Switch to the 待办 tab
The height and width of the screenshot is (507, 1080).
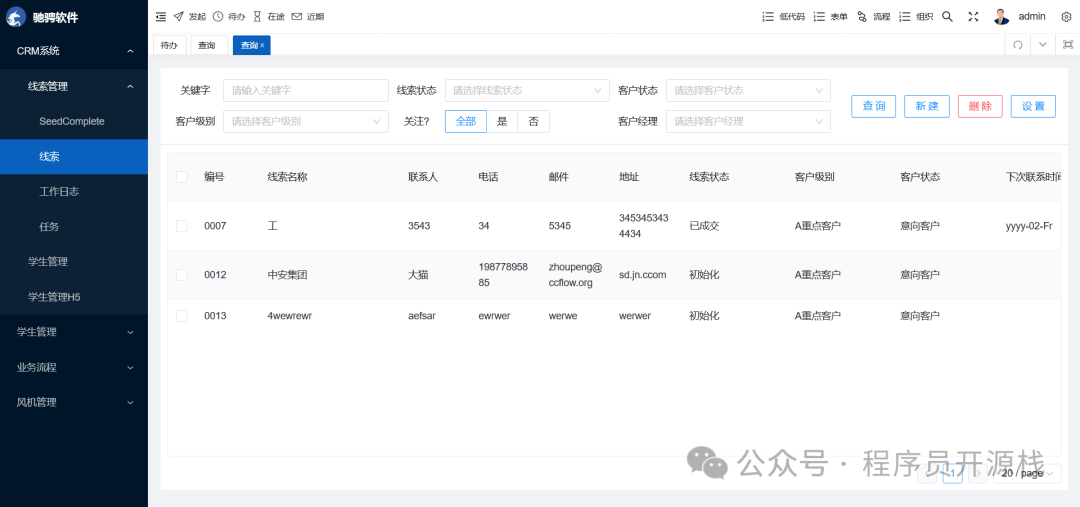(x=169, y=45)
